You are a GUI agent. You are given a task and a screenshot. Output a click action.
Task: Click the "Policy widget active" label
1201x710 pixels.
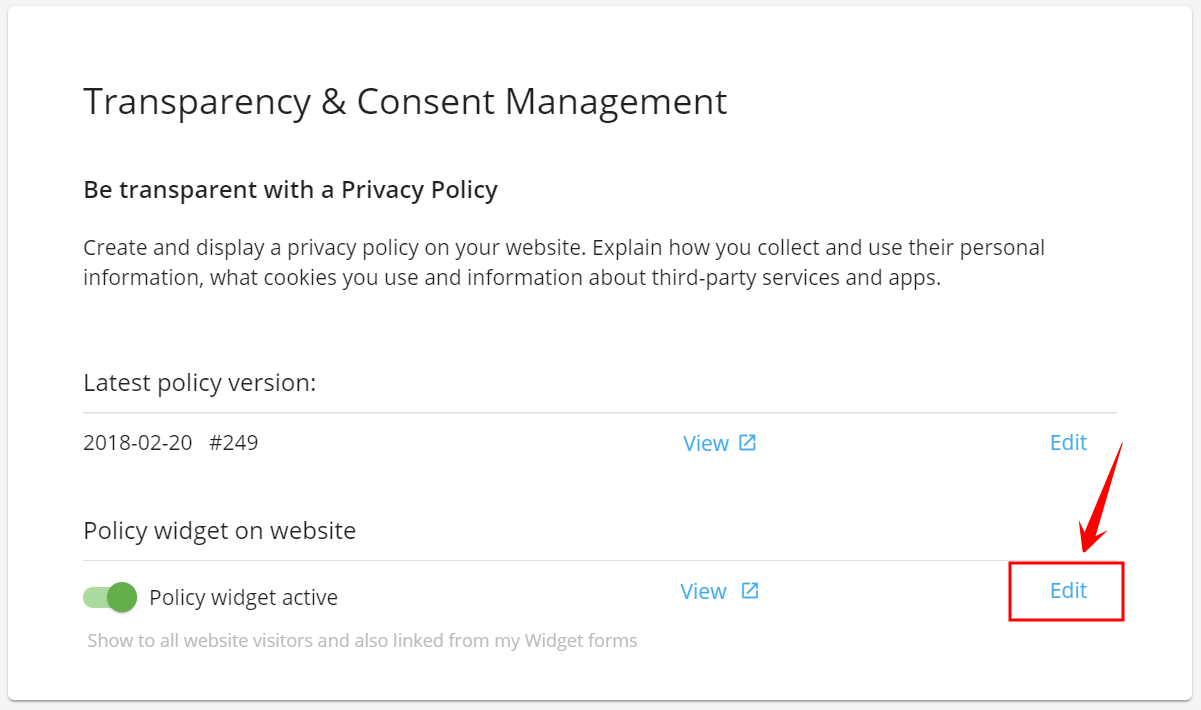coord(243,598)
